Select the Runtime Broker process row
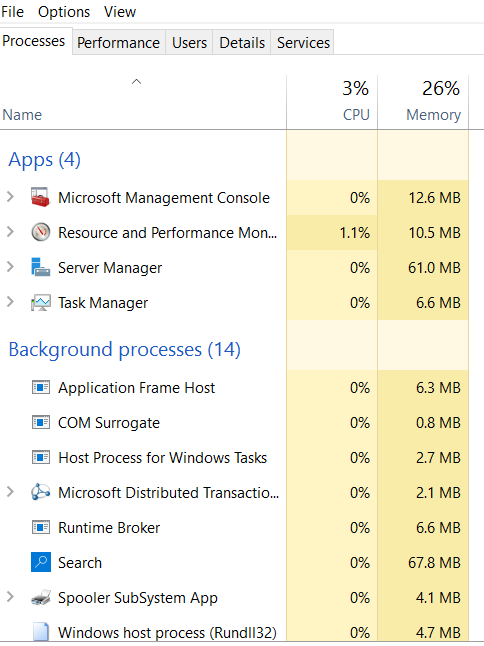484x646 pixels. pyautogui.click(x=234, y=527)
